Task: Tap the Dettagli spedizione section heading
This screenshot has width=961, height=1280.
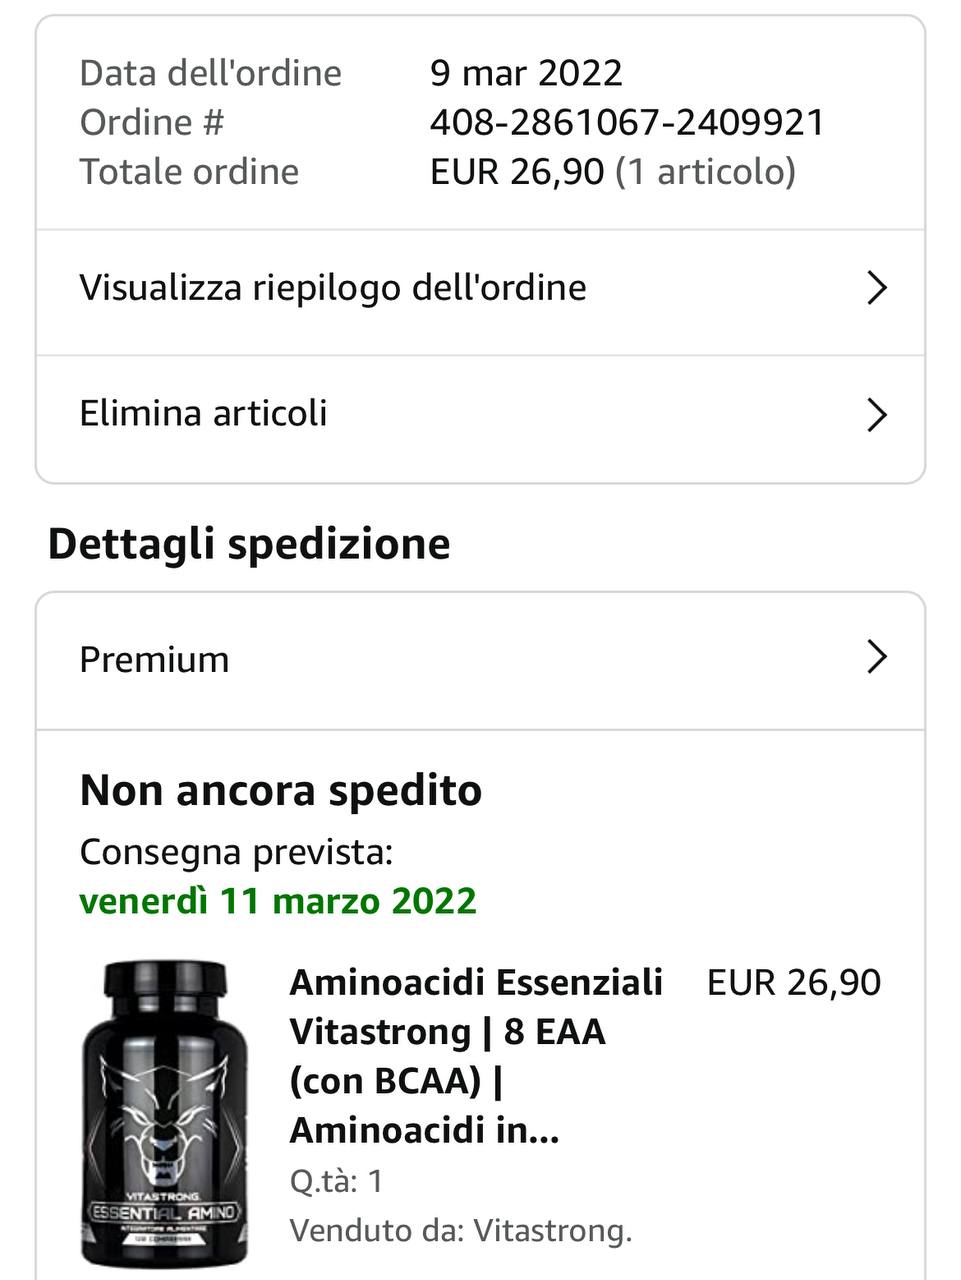Action: click(249, 544)
